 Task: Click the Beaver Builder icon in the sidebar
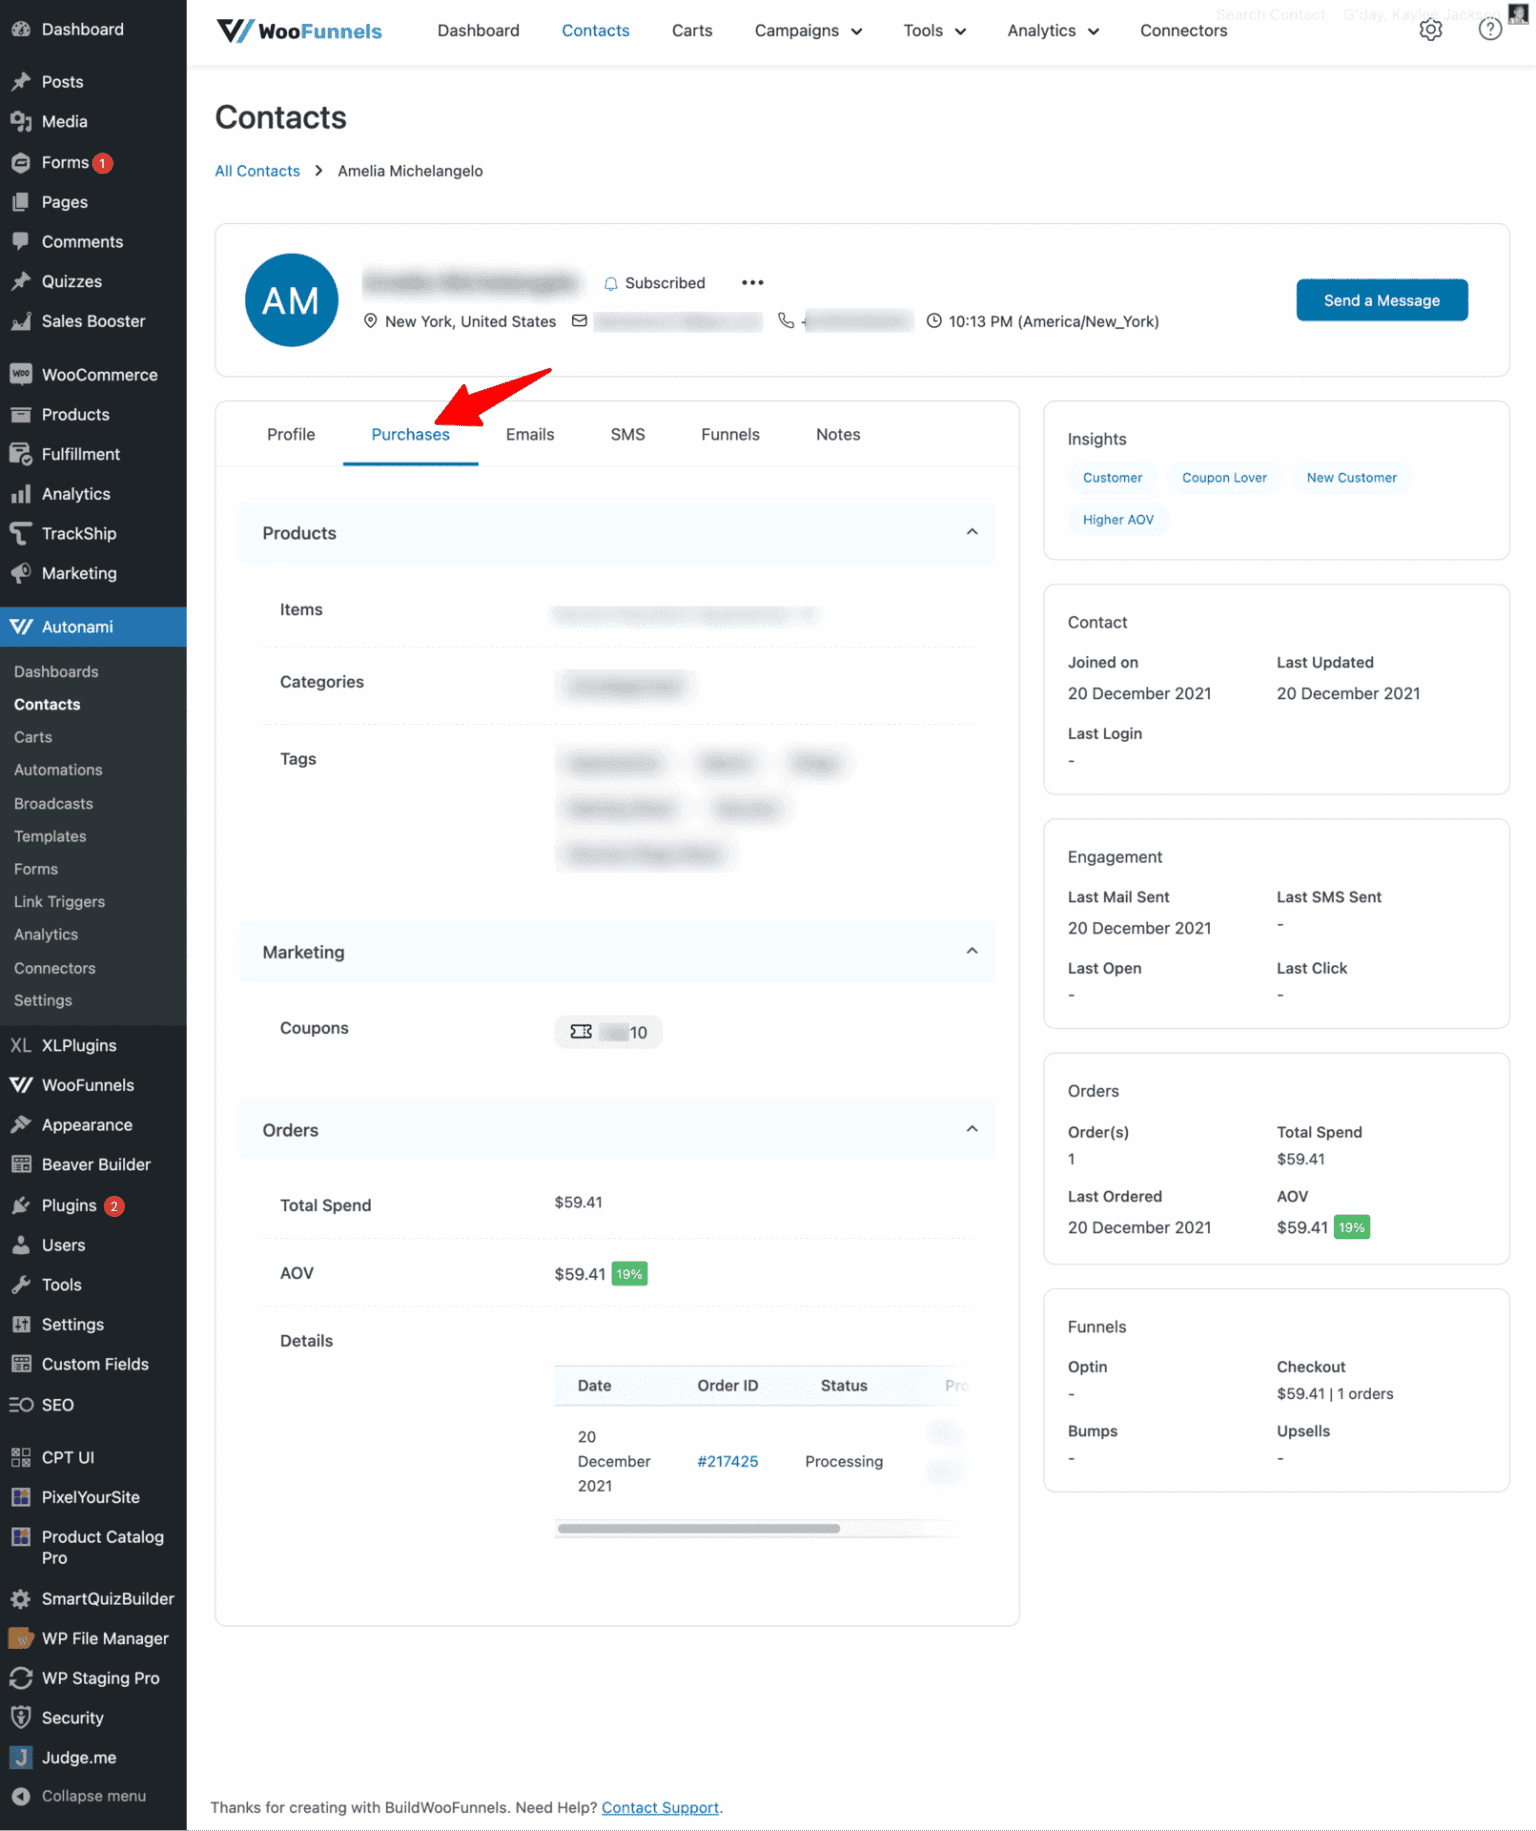coord(21,1165)
